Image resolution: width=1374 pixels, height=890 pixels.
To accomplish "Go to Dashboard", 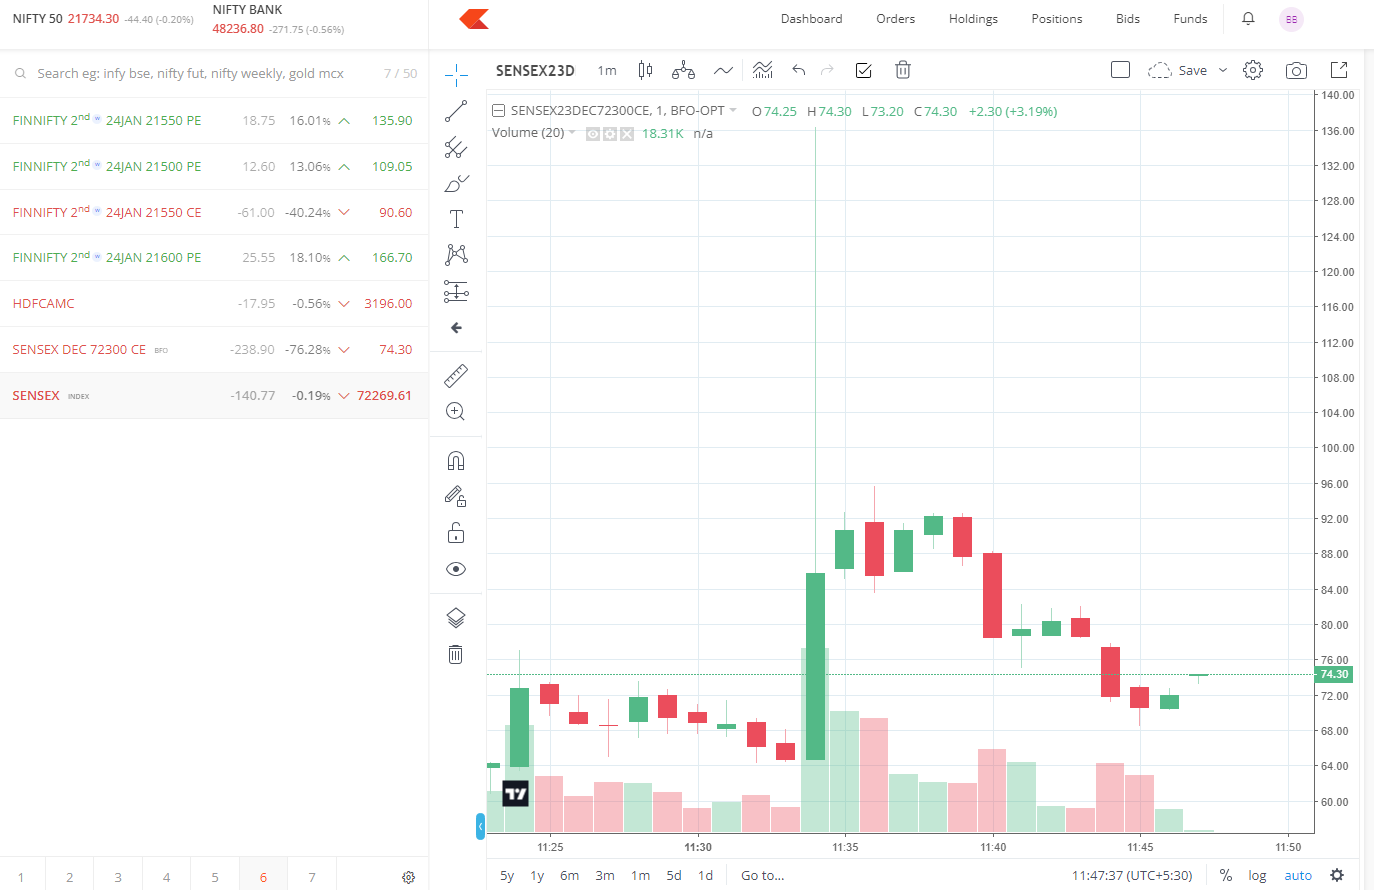I will (811, 19).
